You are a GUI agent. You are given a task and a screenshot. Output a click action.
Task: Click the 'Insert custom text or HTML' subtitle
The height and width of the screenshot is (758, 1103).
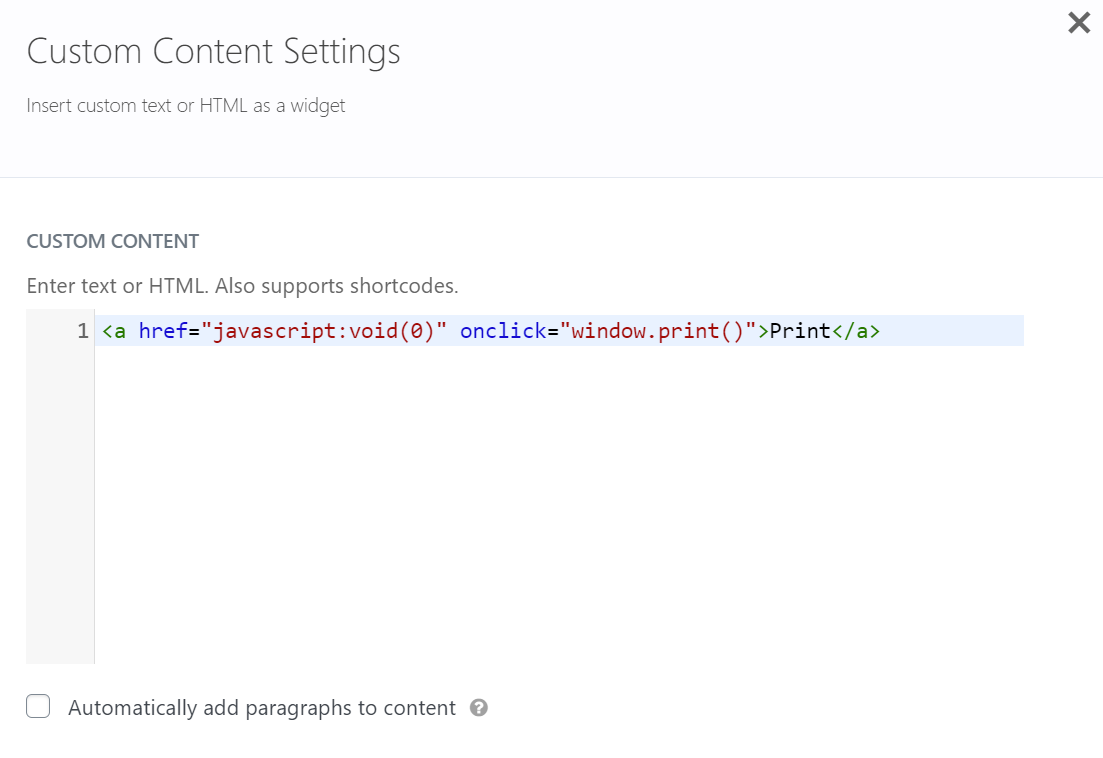(185, 105)
